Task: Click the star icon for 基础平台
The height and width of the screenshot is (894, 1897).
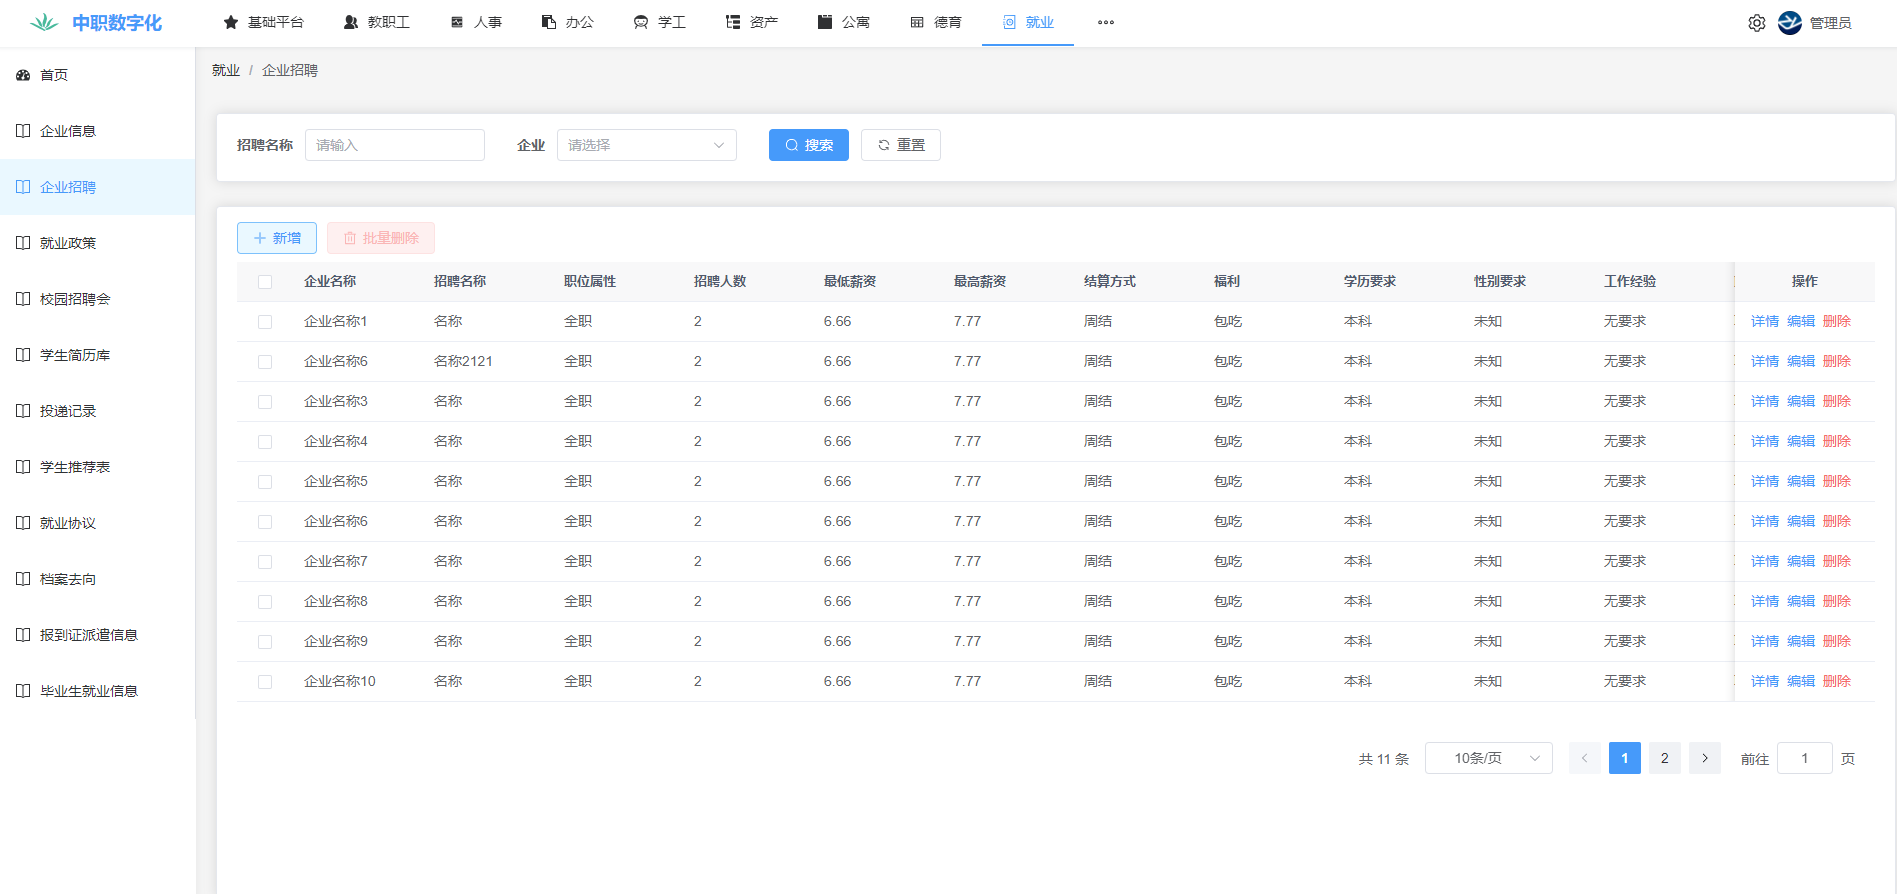Action: [x=231, y=22]
